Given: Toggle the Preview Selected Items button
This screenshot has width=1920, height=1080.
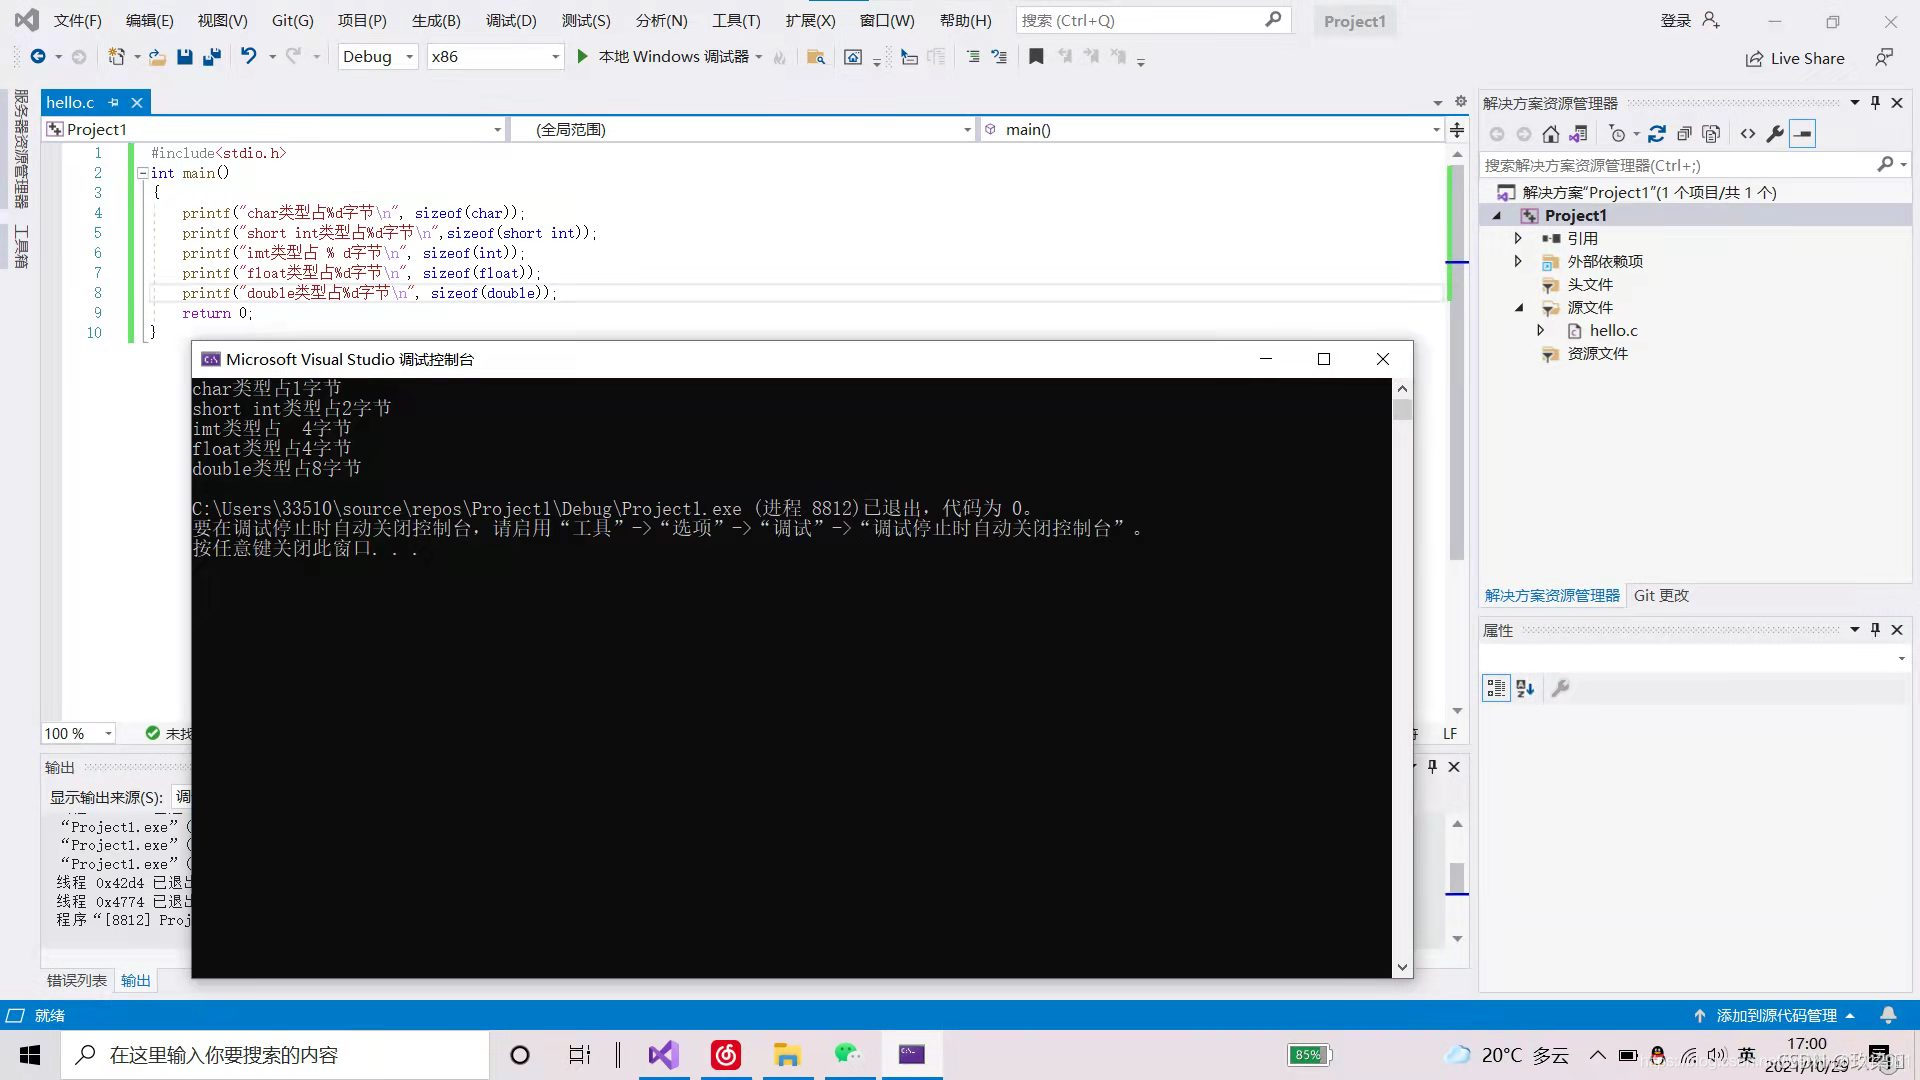Looking at the screenshot, I should 1802,134.
